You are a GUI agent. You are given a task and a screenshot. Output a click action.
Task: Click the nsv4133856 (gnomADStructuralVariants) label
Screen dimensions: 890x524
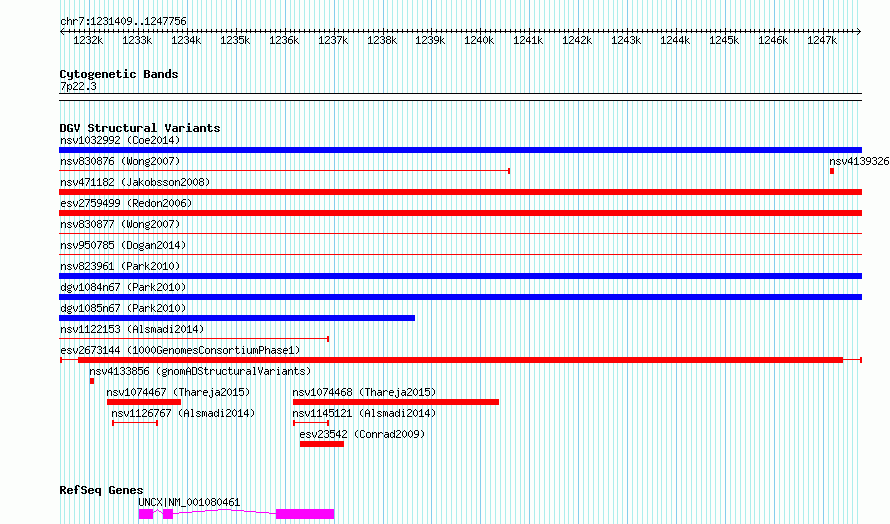(200, 371)
